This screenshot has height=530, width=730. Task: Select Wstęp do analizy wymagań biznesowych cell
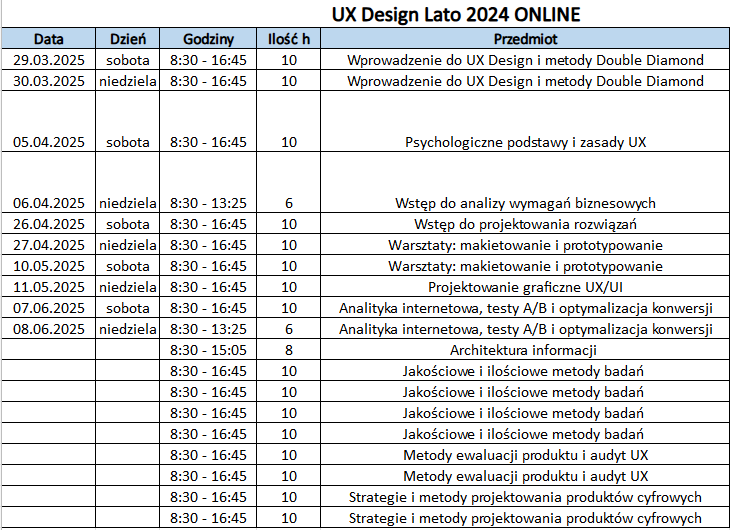click(525, 182)
